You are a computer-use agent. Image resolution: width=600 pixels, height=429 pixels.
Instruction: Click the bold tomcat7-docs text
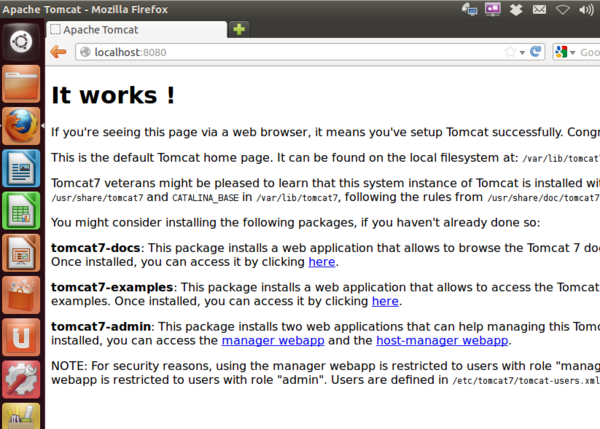coord(96,248)
